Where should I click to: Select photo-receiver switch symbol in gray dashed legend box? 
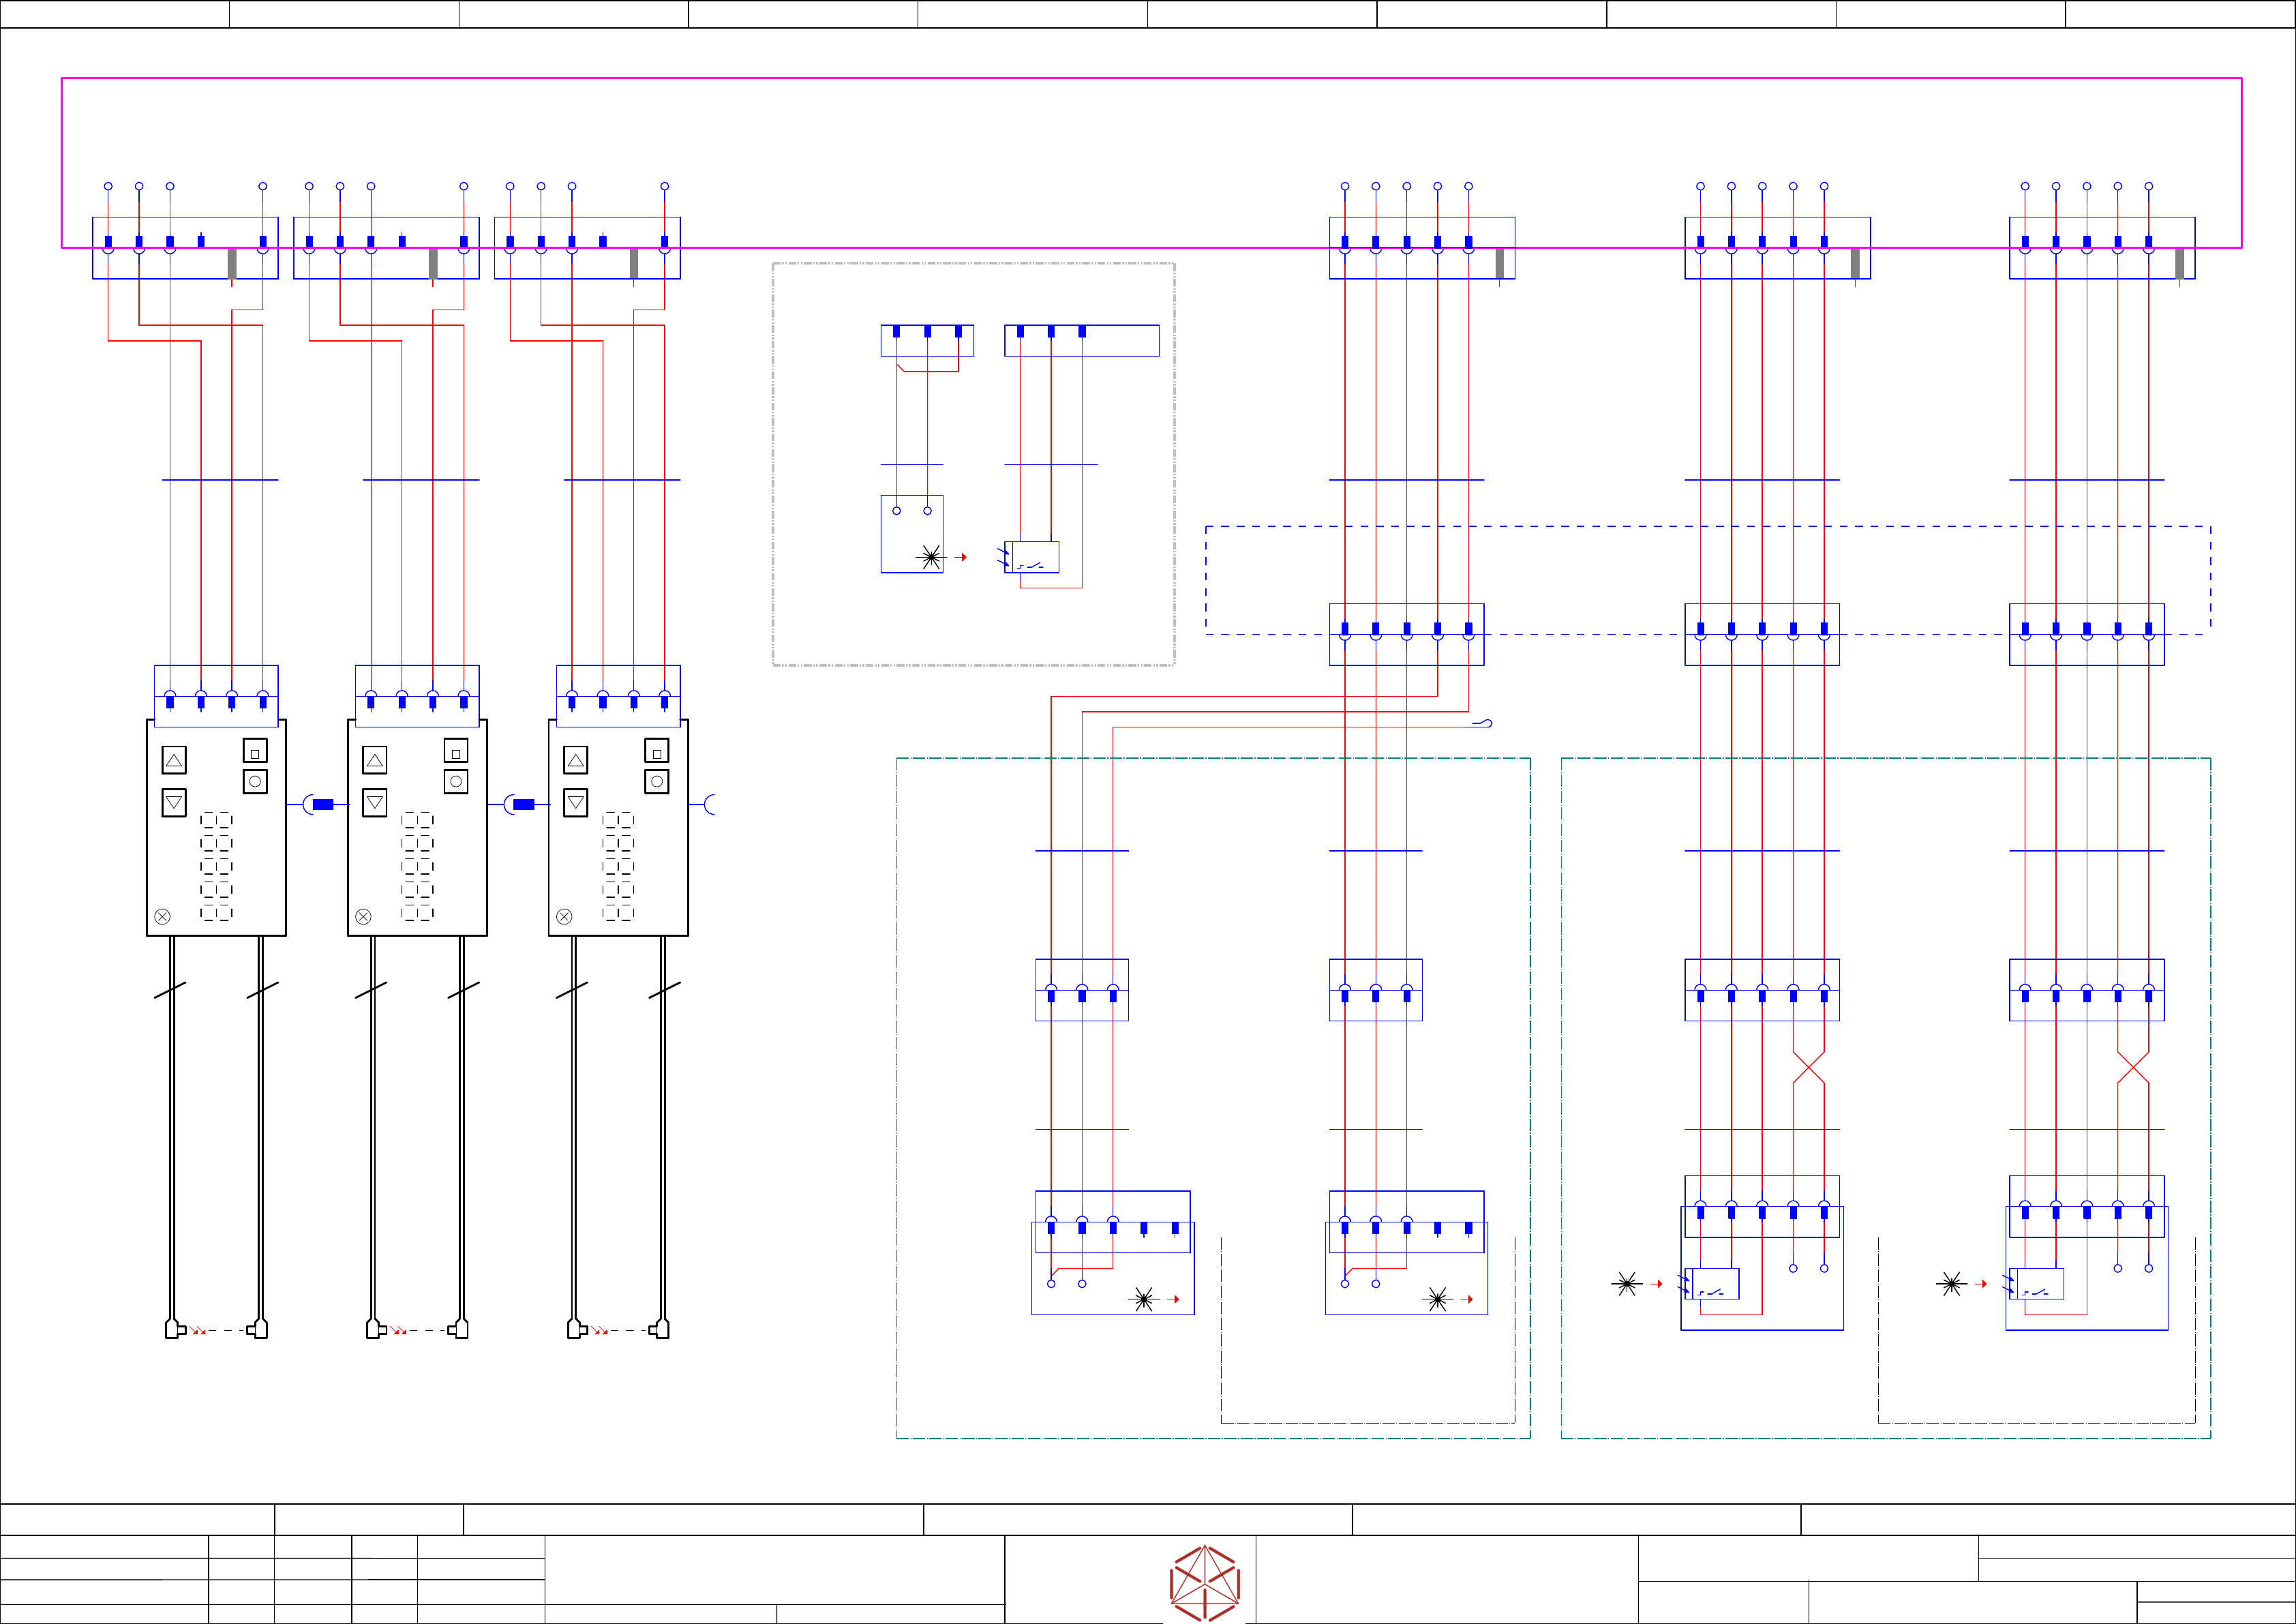pos(1033,558)
